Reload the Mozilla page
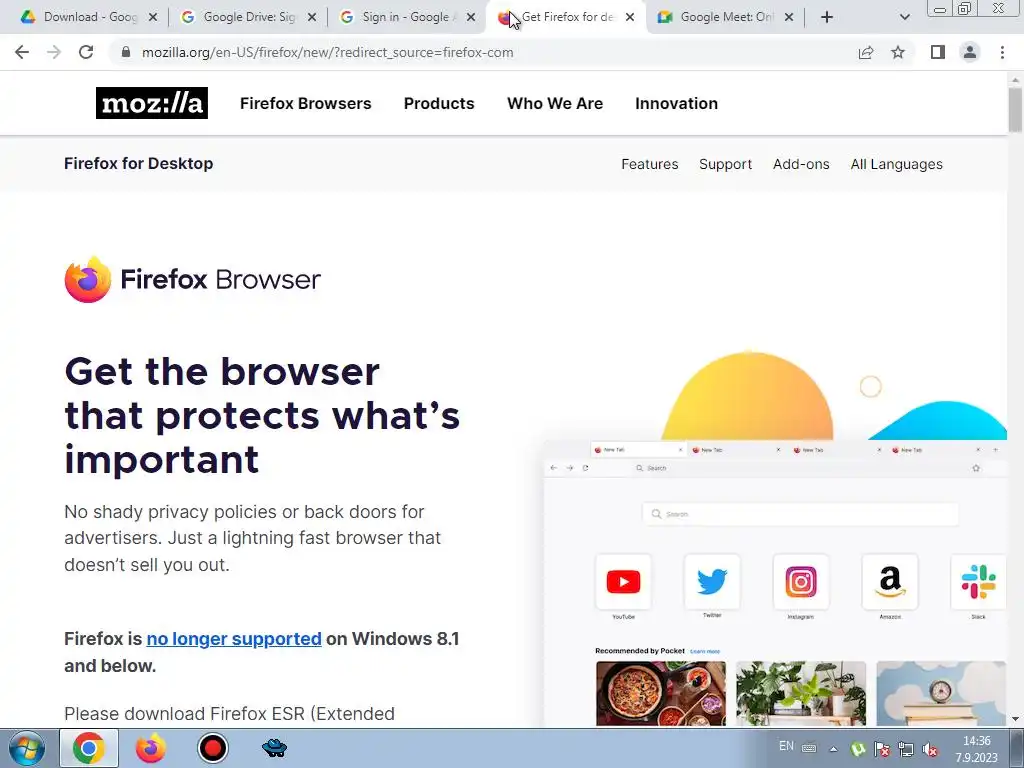This screenshot has width=1024, height=768. 86,52
